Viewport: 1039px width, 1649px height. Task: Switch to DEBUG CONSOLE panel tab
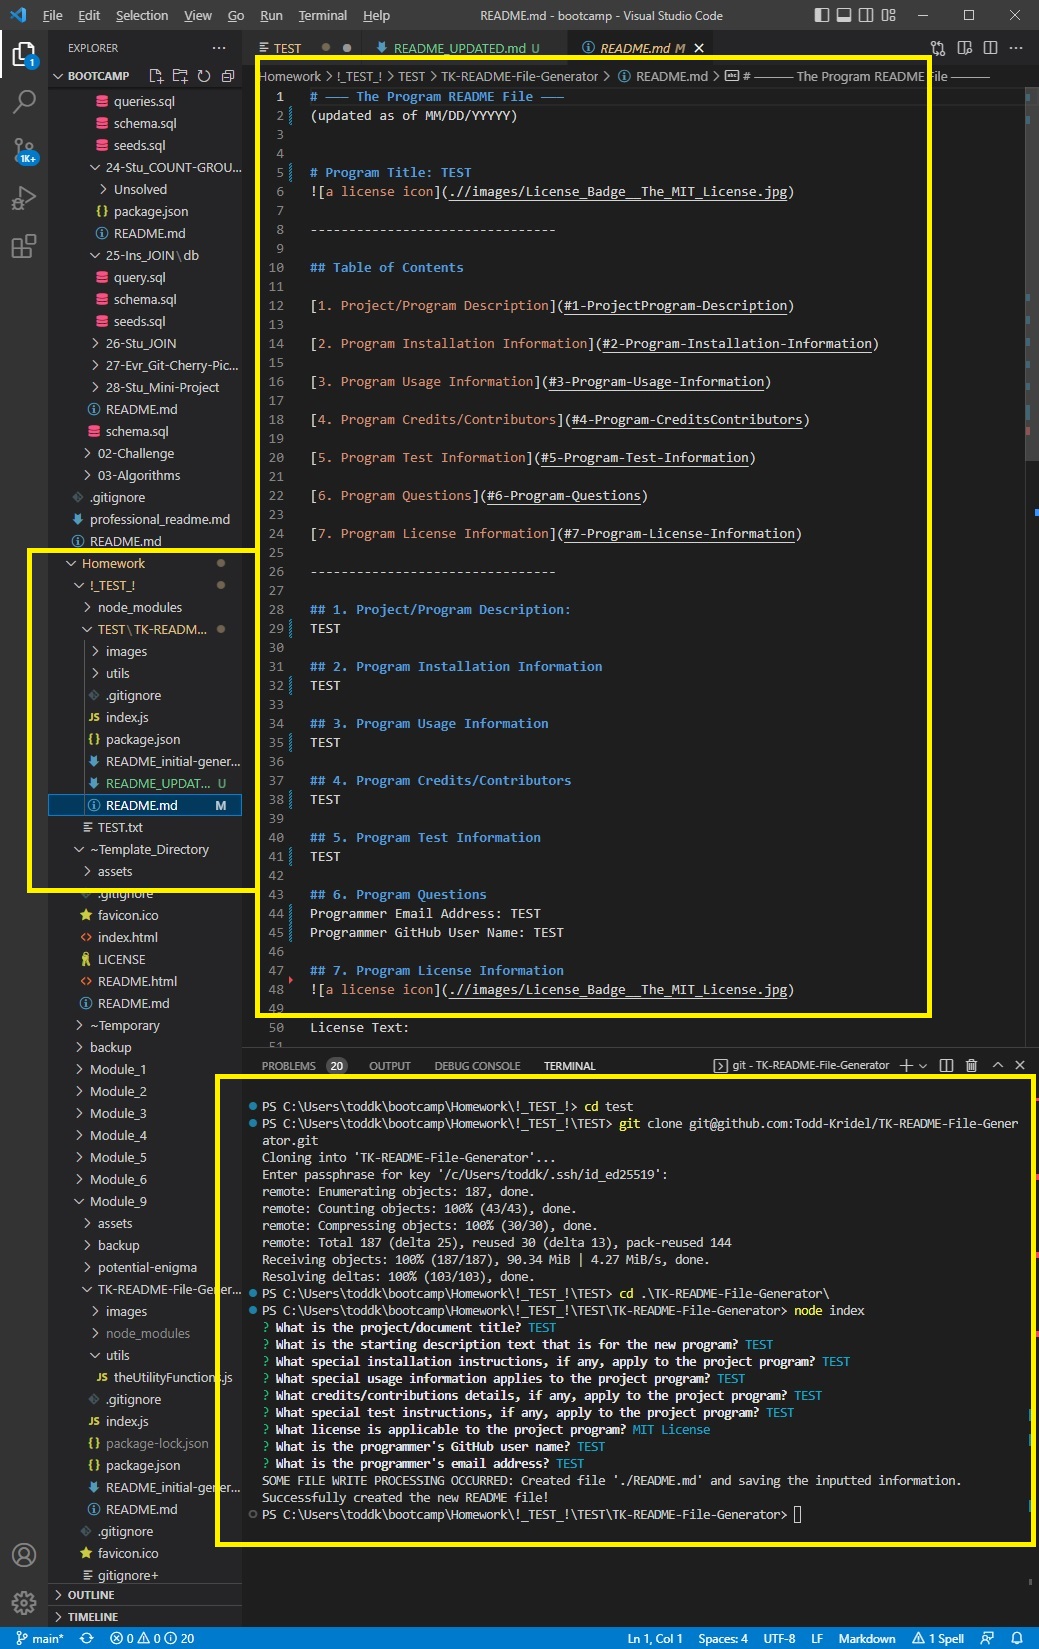pyautogui.click(x=477, y=1066)
